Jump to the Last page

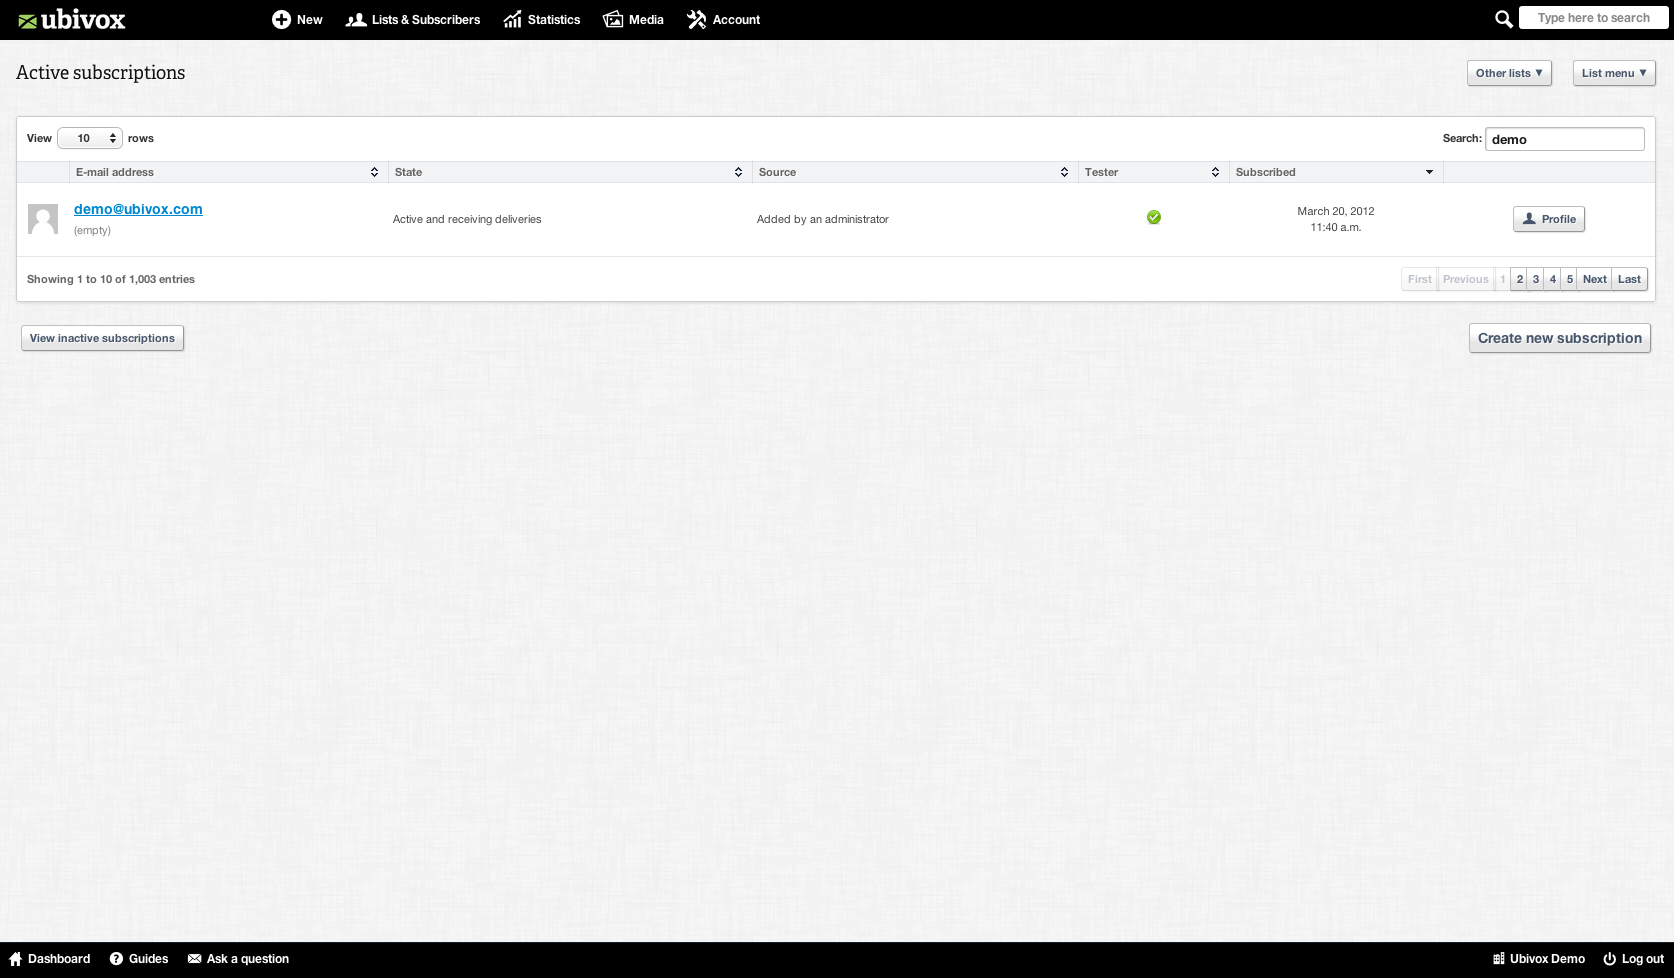point(1629,279)
